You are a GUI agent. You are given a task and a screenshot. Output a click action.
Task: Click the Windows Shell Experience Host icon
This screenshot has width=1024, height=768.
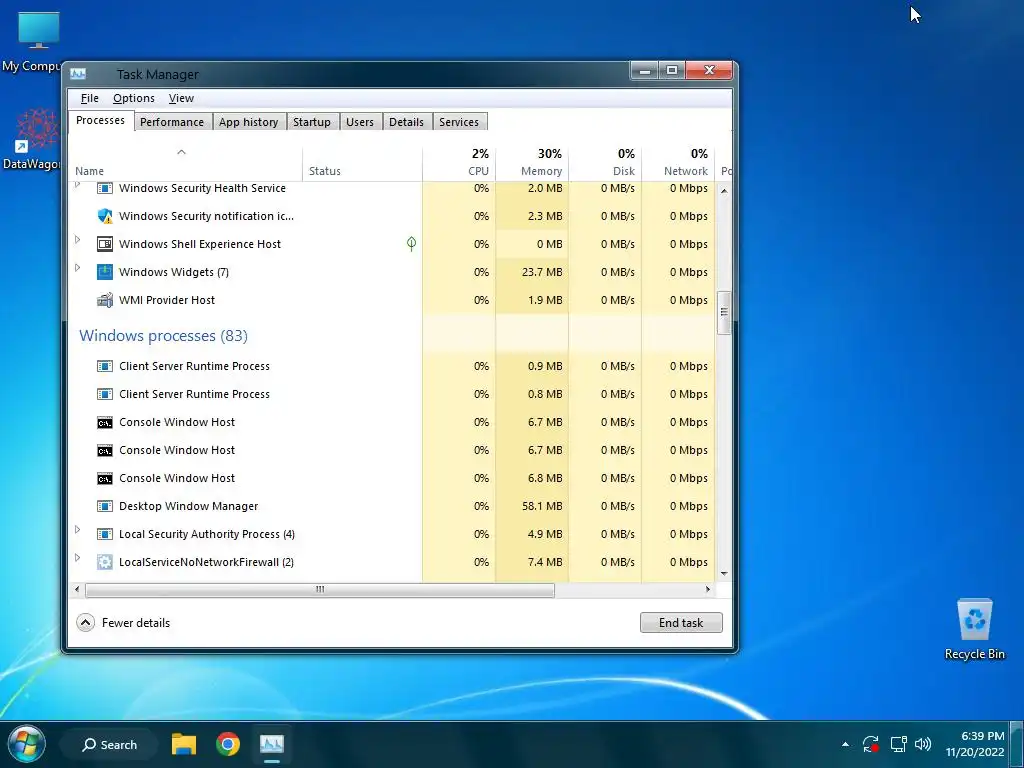click(104, 244)
